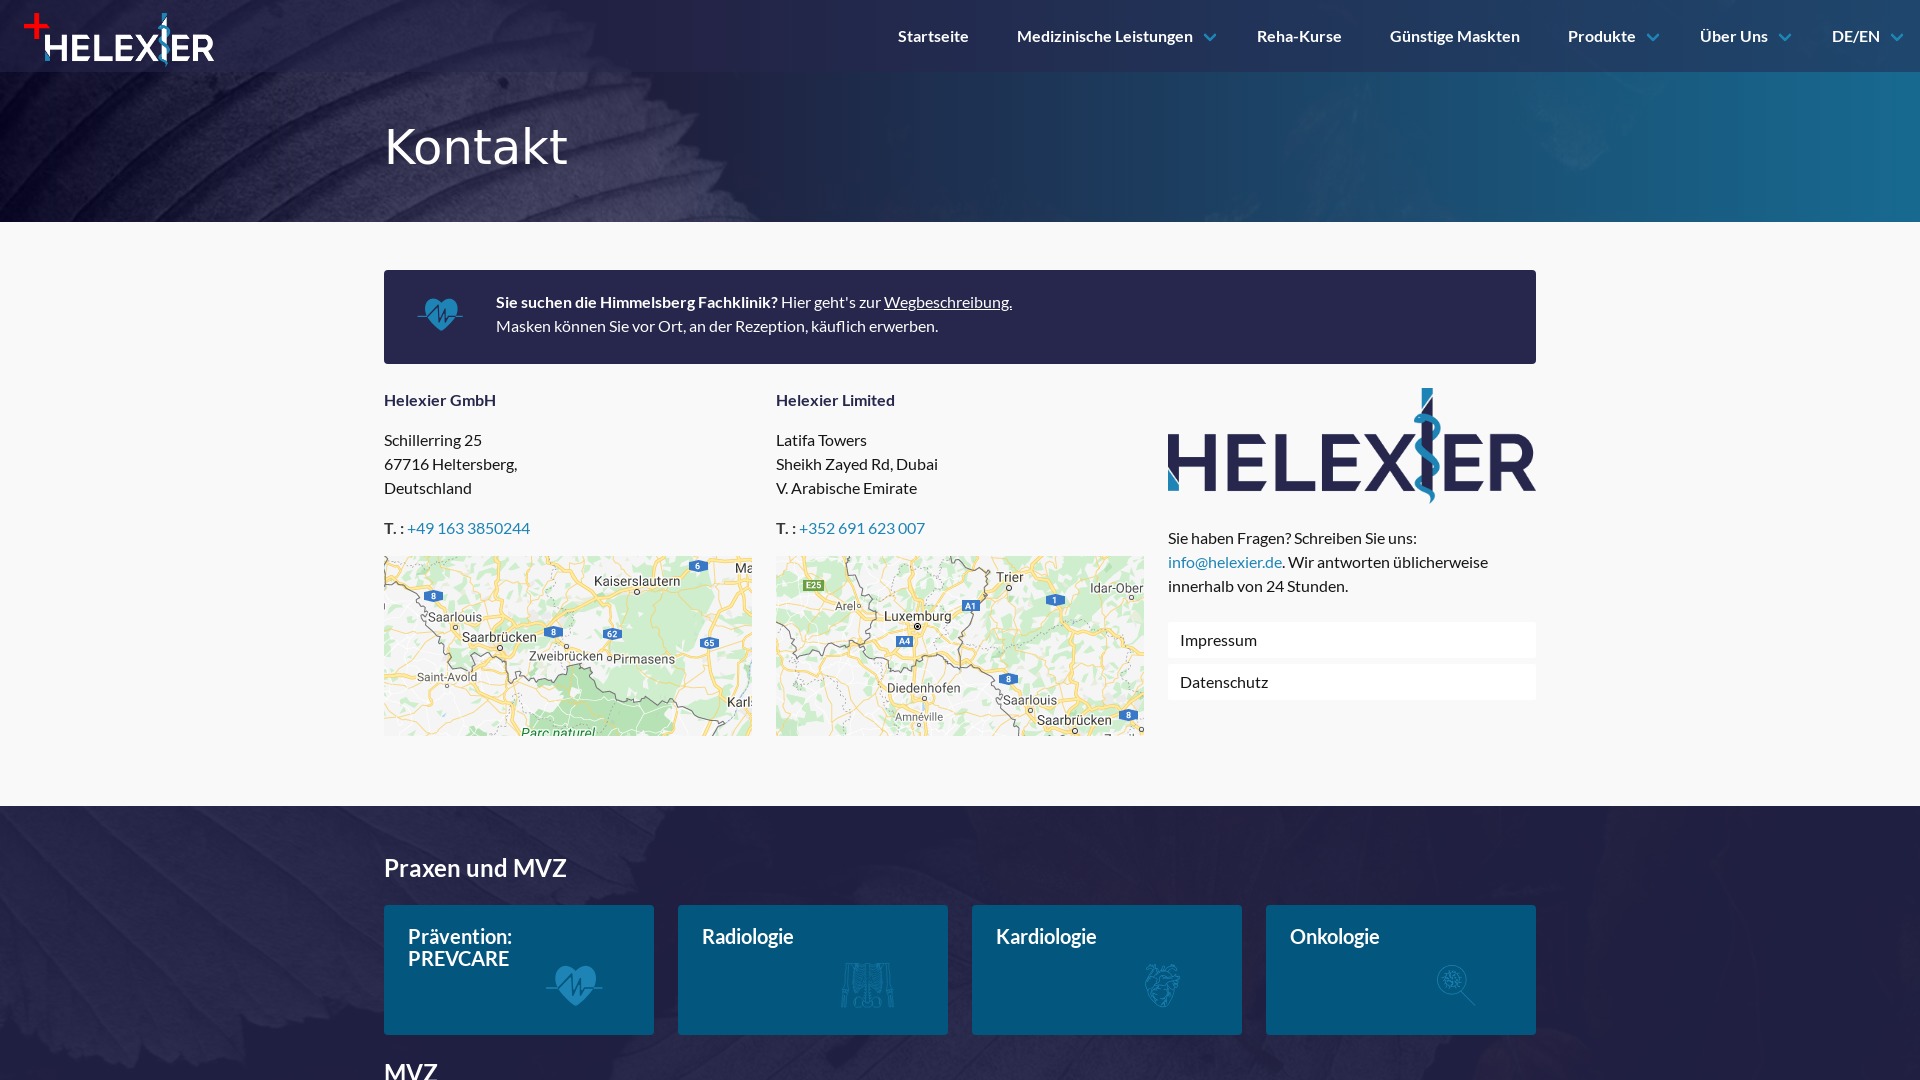Call Helexier Limited number +352 691 623 007
This screenshot has height=1080, width=1920.
[862, 528]
